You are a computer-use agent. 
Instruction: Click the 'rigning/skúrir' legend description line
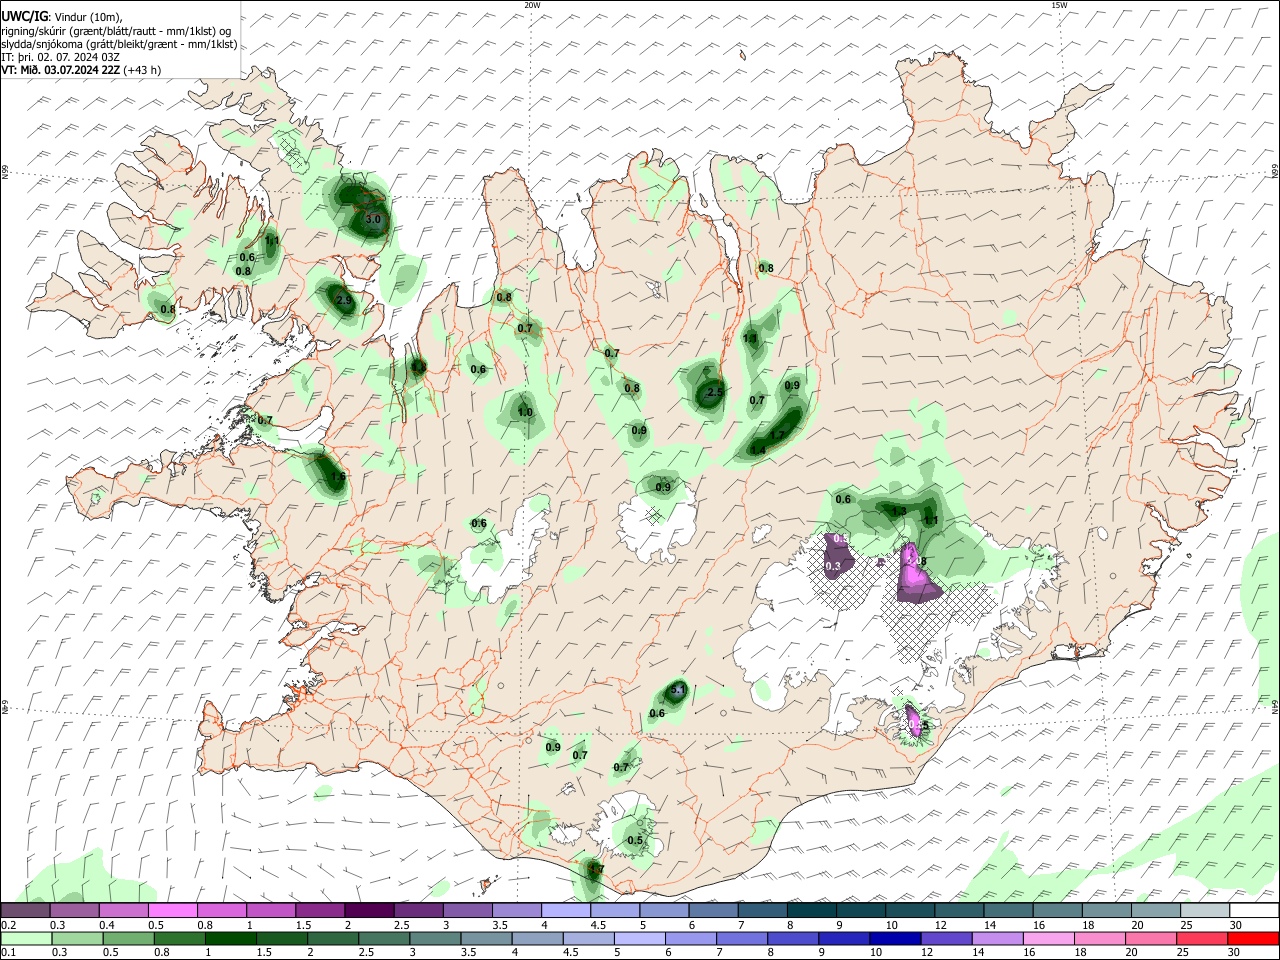tap(116, 31)
